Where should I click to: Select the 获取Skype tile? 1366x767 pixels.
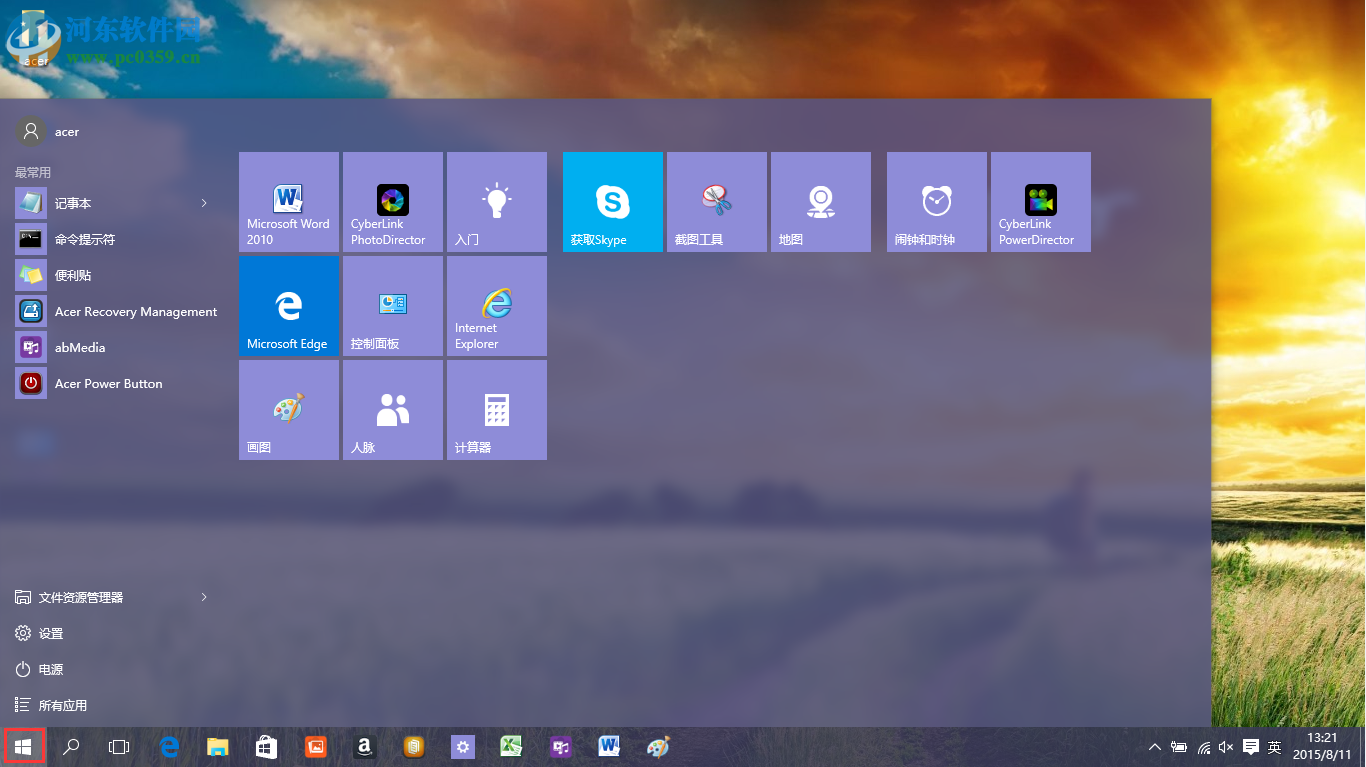[x=612, y=201]
